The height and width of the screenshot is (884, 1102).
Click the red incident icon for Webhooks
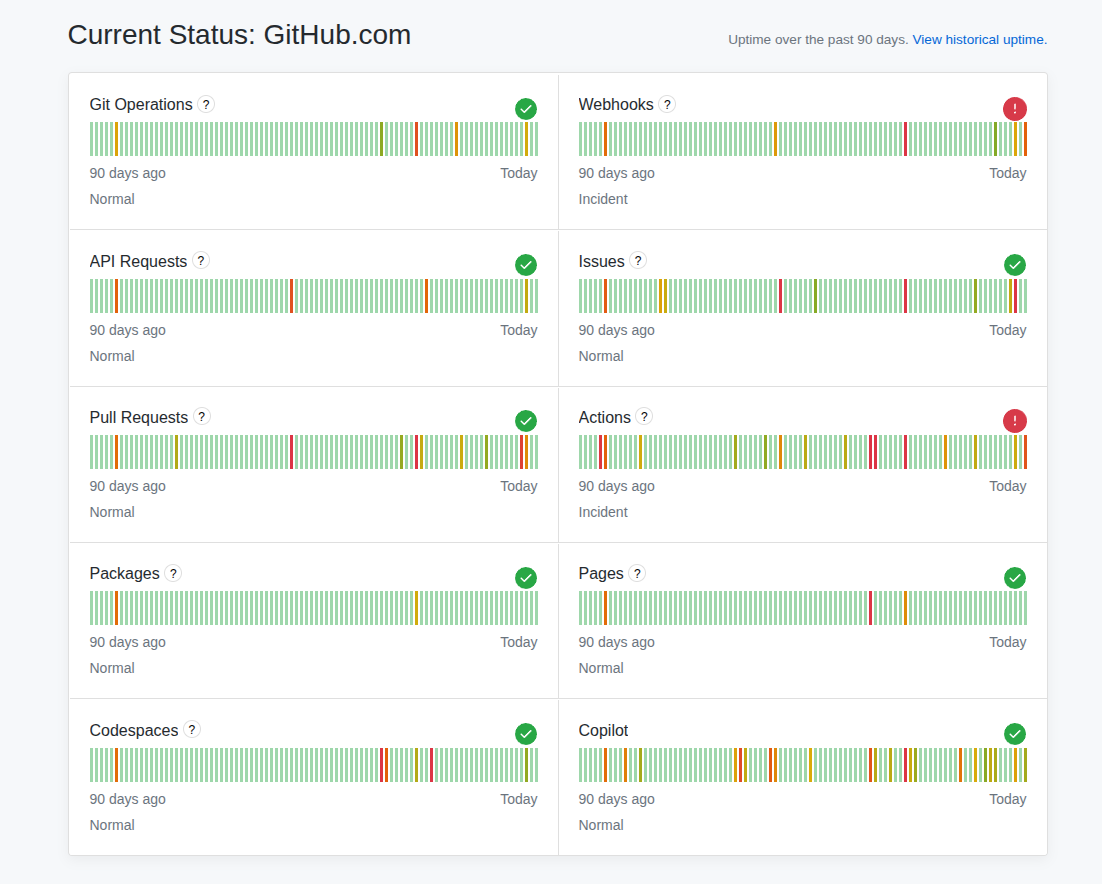[1015, 109]
